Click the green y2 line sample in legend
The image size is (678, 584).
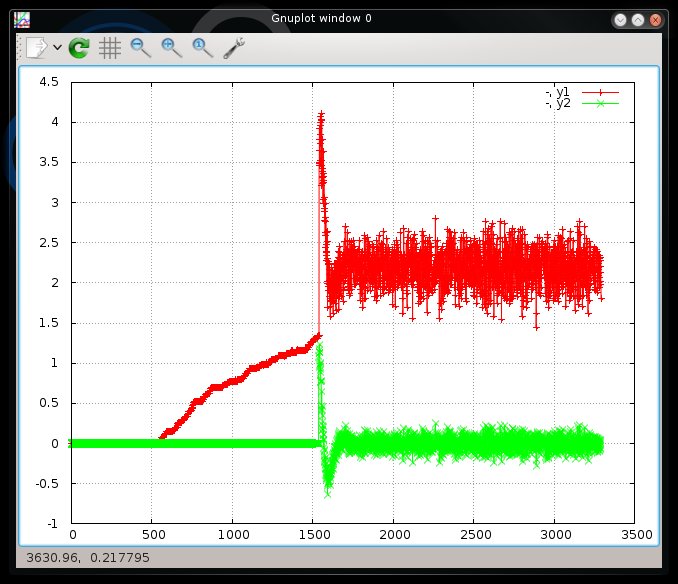coord(600,103)
